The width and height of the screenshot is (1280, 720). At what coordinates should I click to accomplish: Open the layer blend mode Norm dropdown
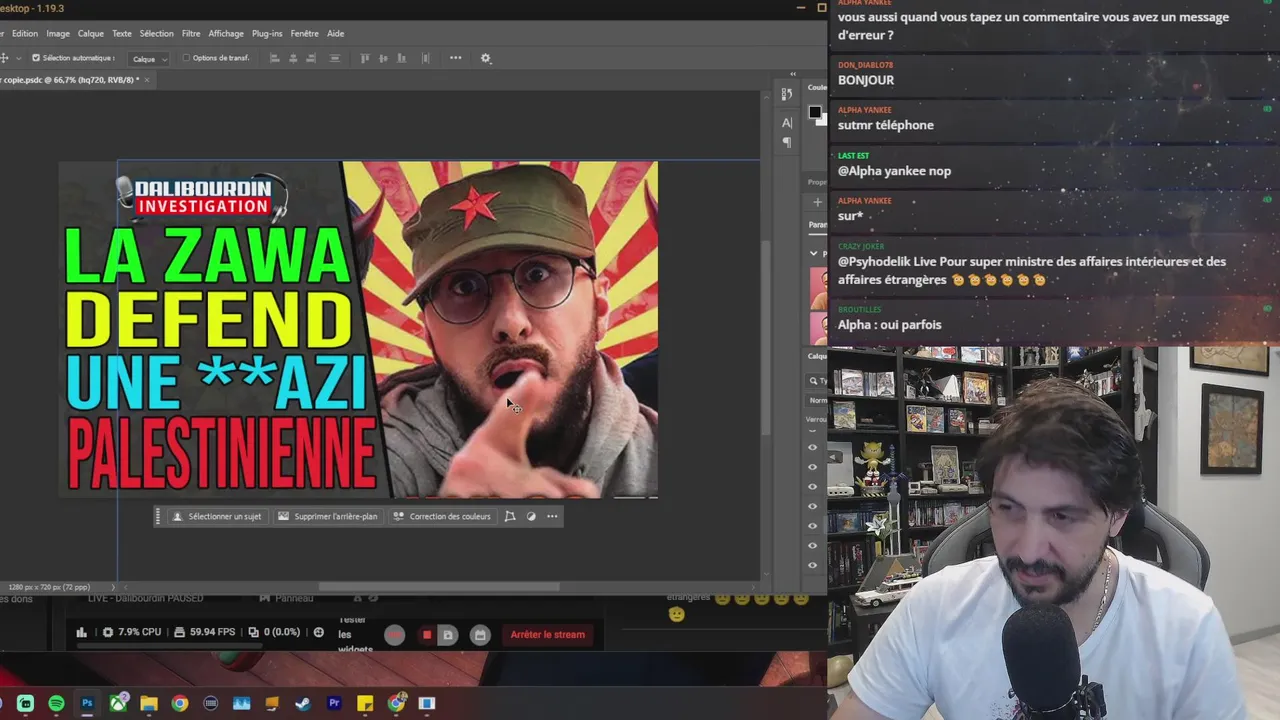pyautogui.click(x=818, y=400)
